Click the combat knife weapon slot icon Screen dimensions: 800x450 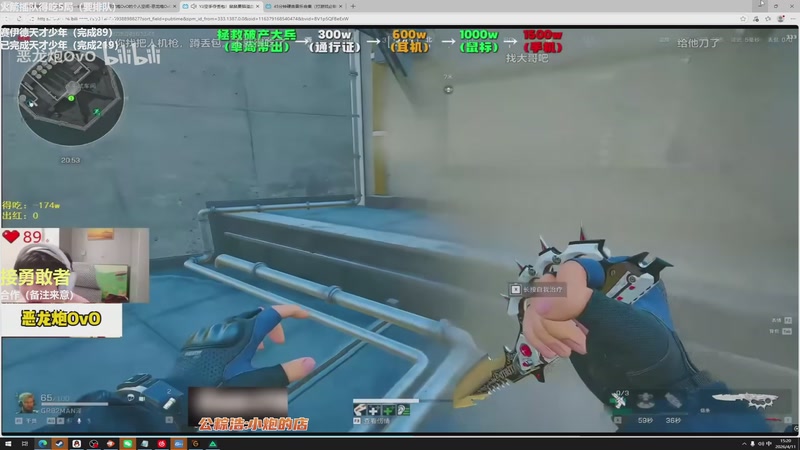[745, 401]
